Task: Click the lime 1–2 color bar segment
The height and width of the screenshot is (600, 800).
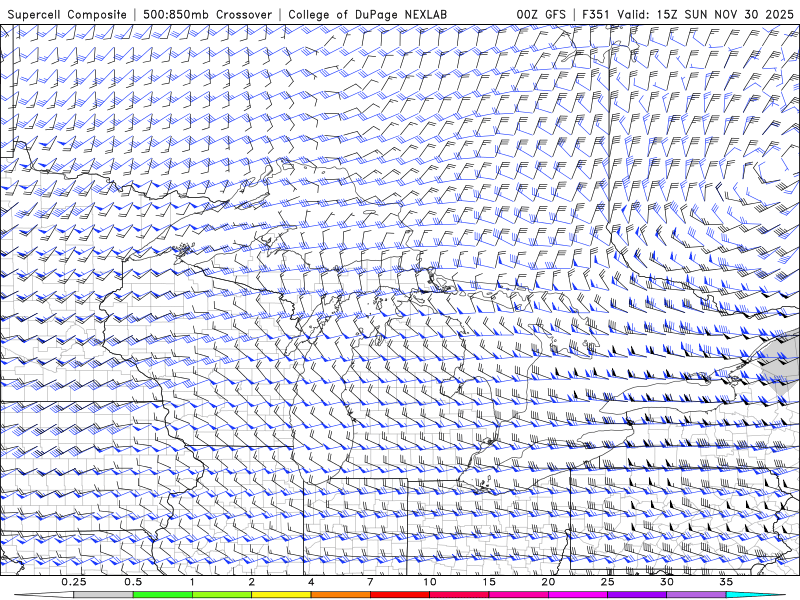Action: 222,595
